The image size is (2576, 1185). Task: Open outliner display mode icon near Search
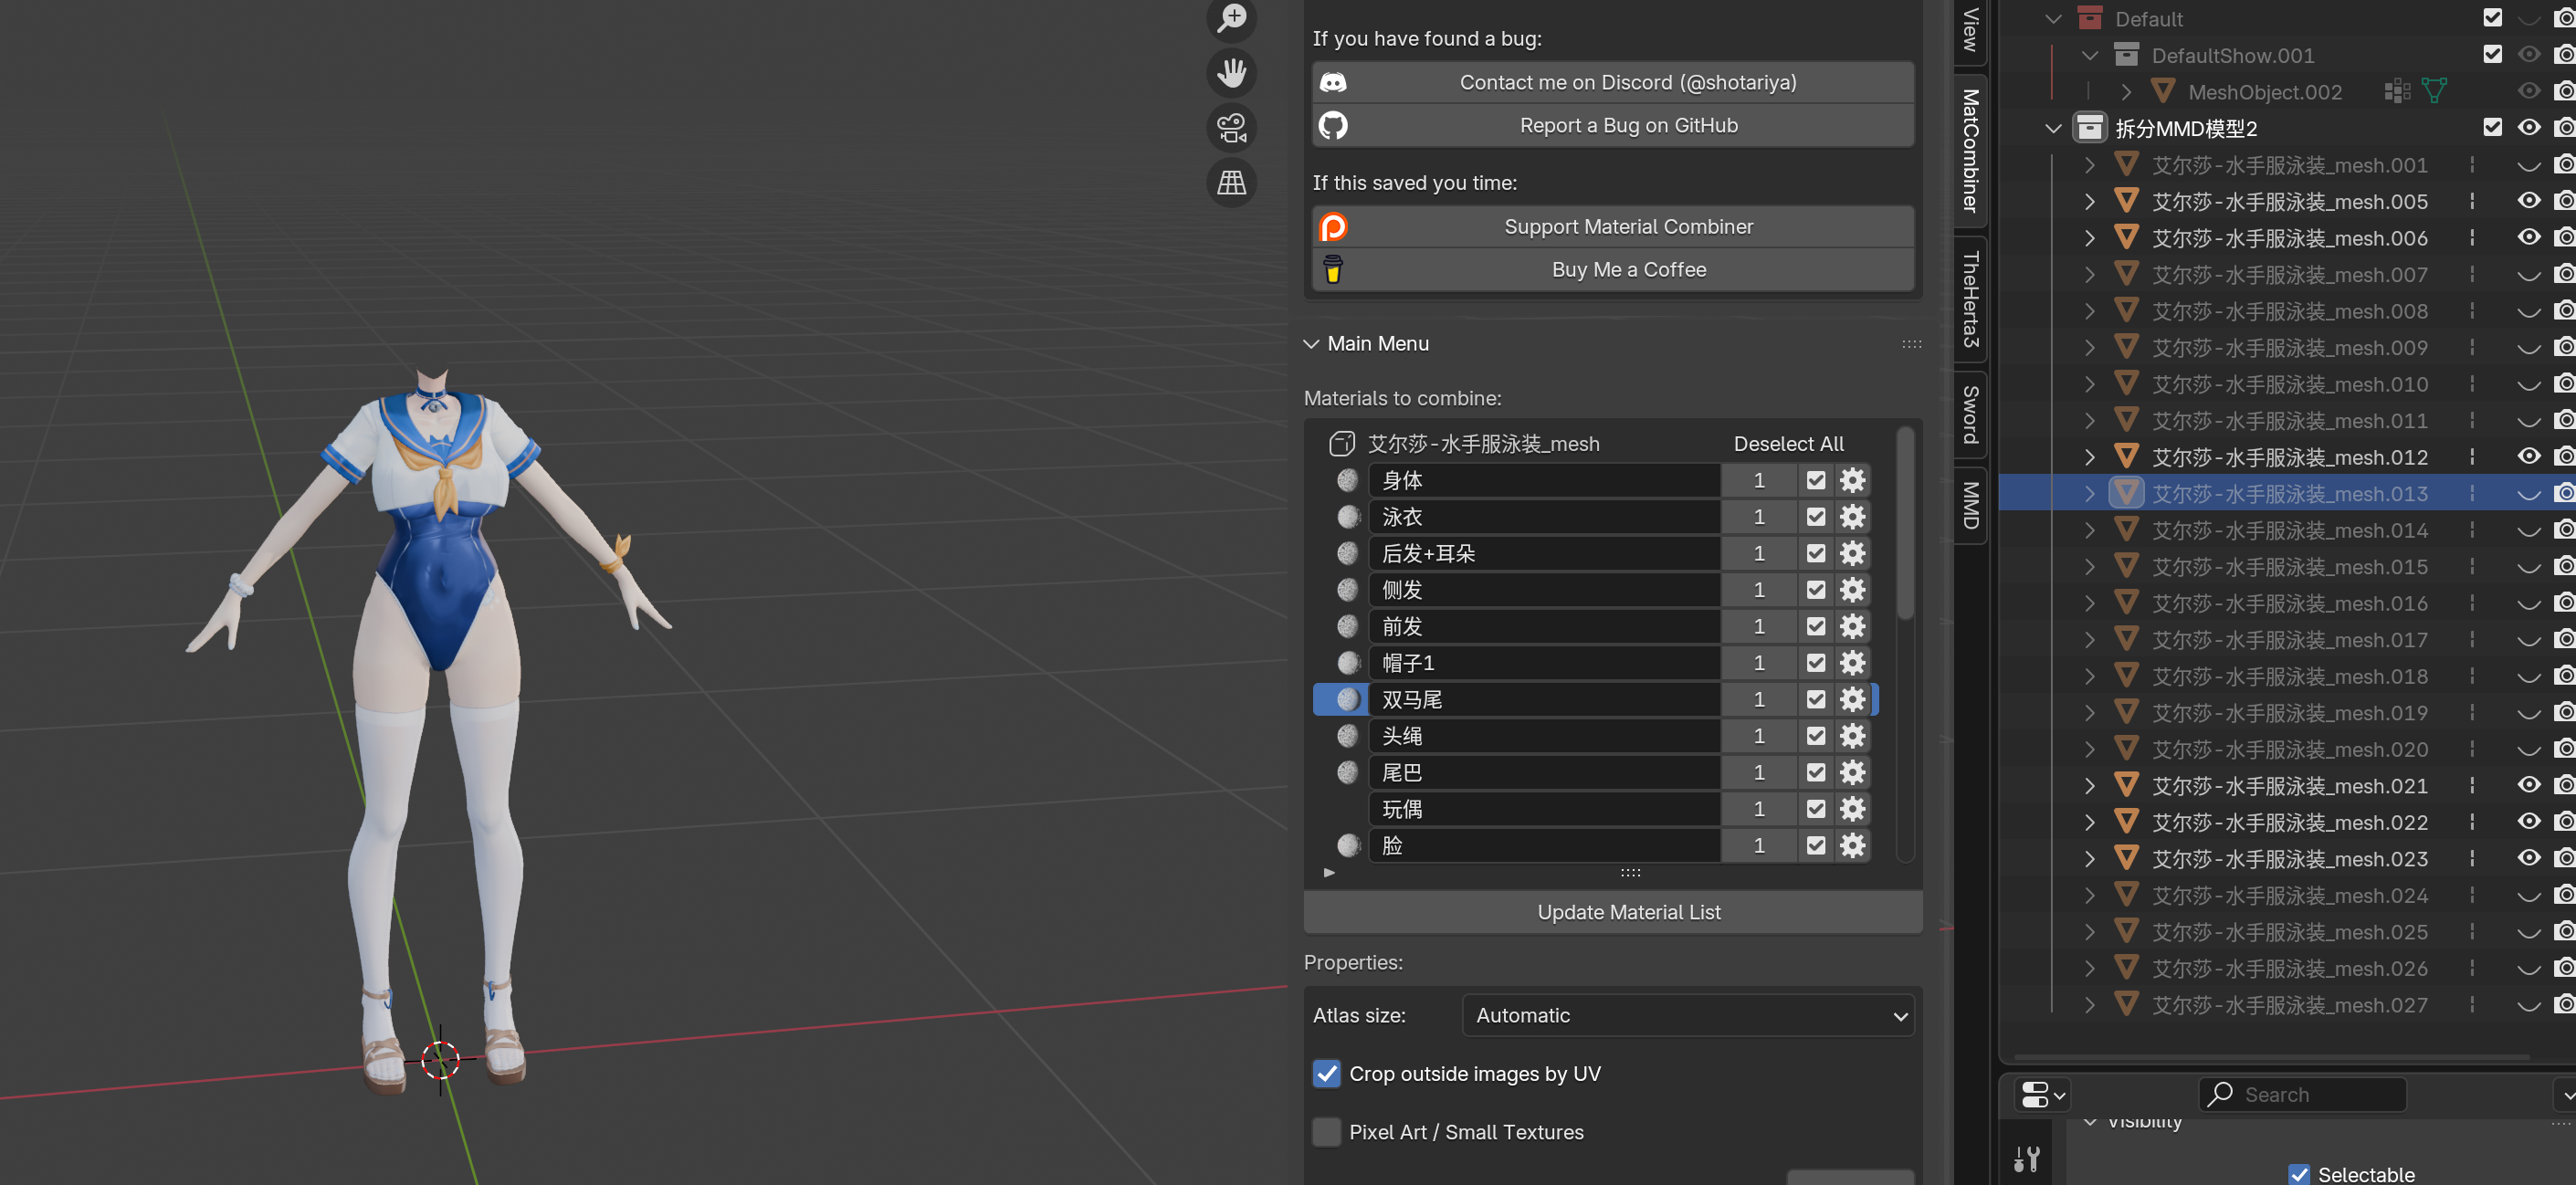pyautogui.click(x=2041, y=1094)
